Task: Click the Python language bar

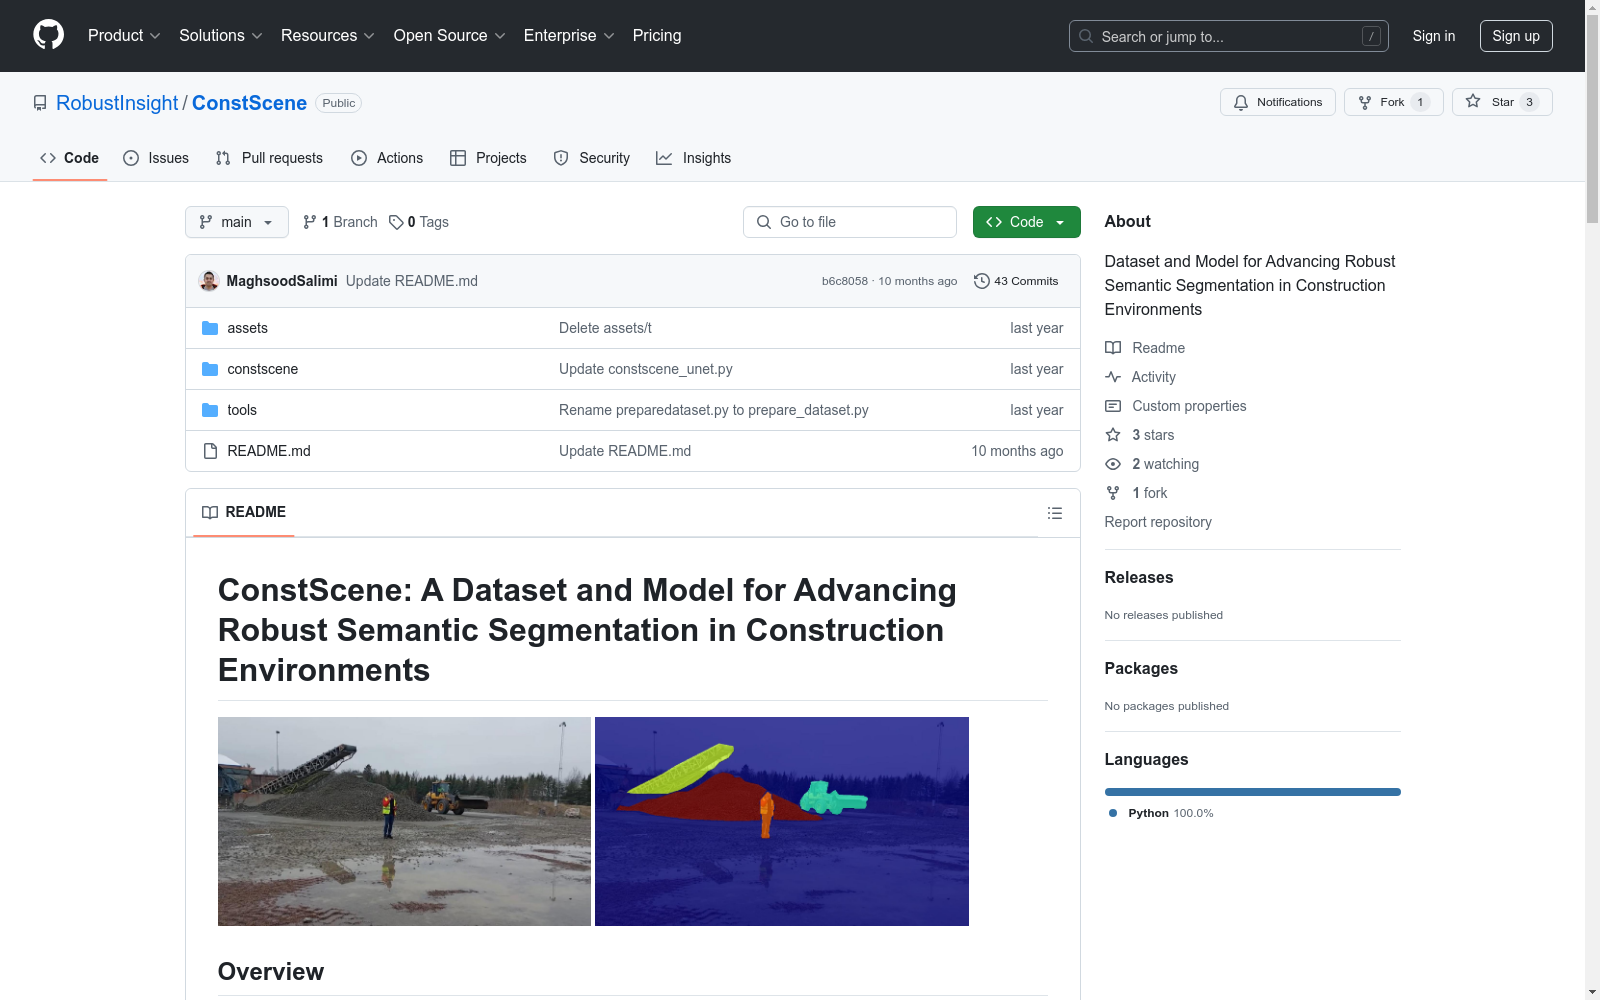Action: pyautogui.click(x=1253, y=792)
